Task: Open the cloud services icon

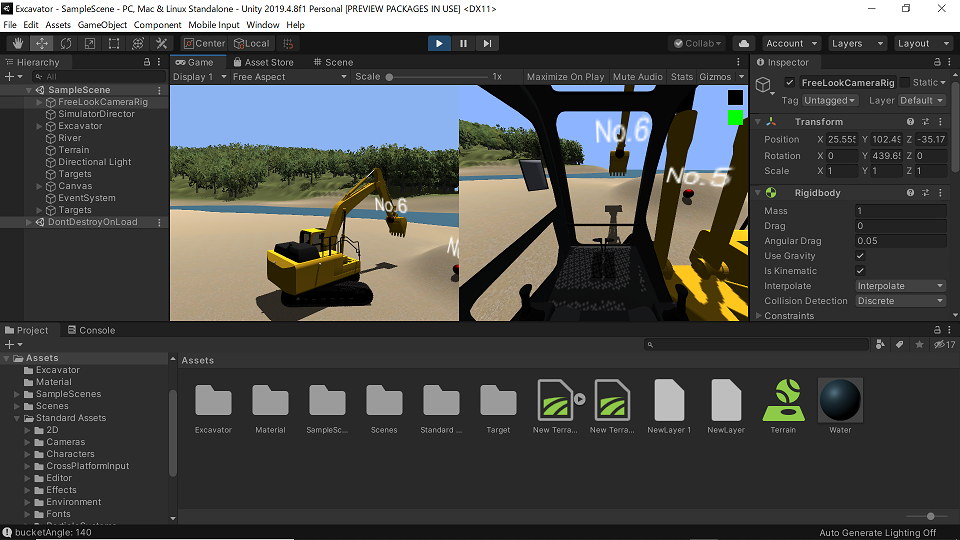Action: [x=743, y=43]
